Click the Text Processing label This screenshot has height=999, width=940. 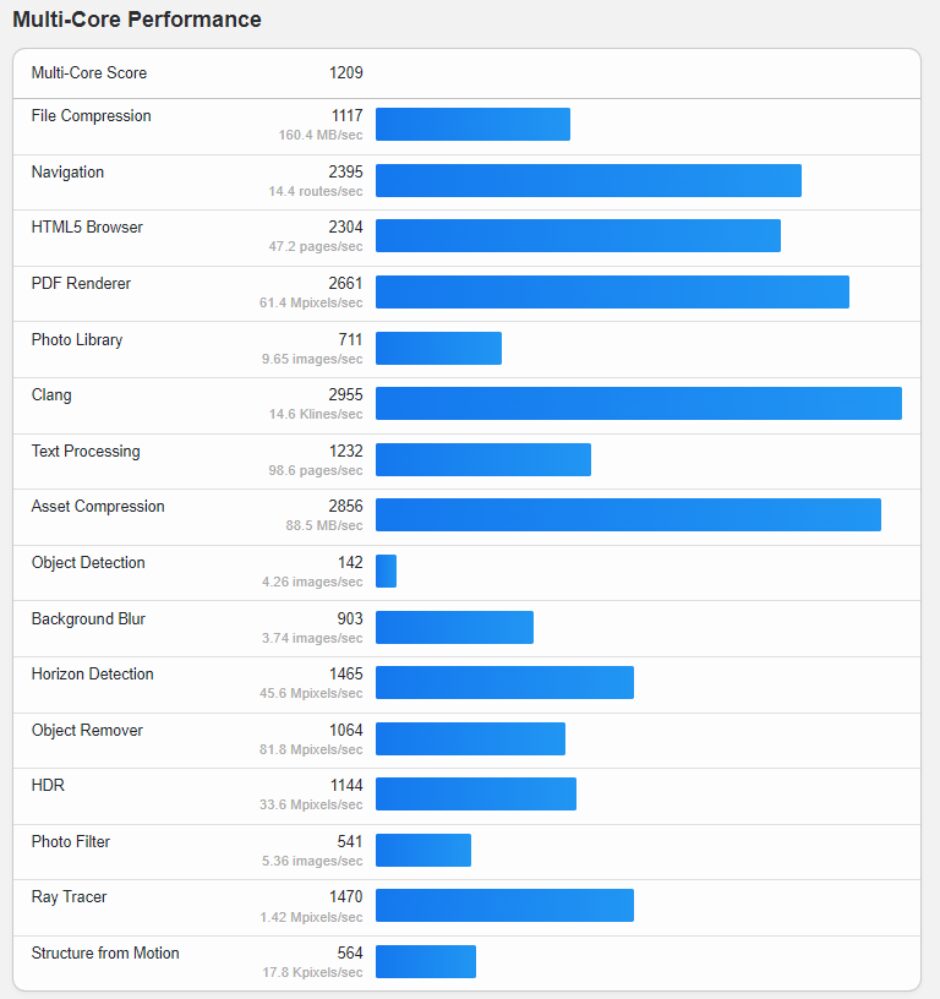(x=85, y=451)
